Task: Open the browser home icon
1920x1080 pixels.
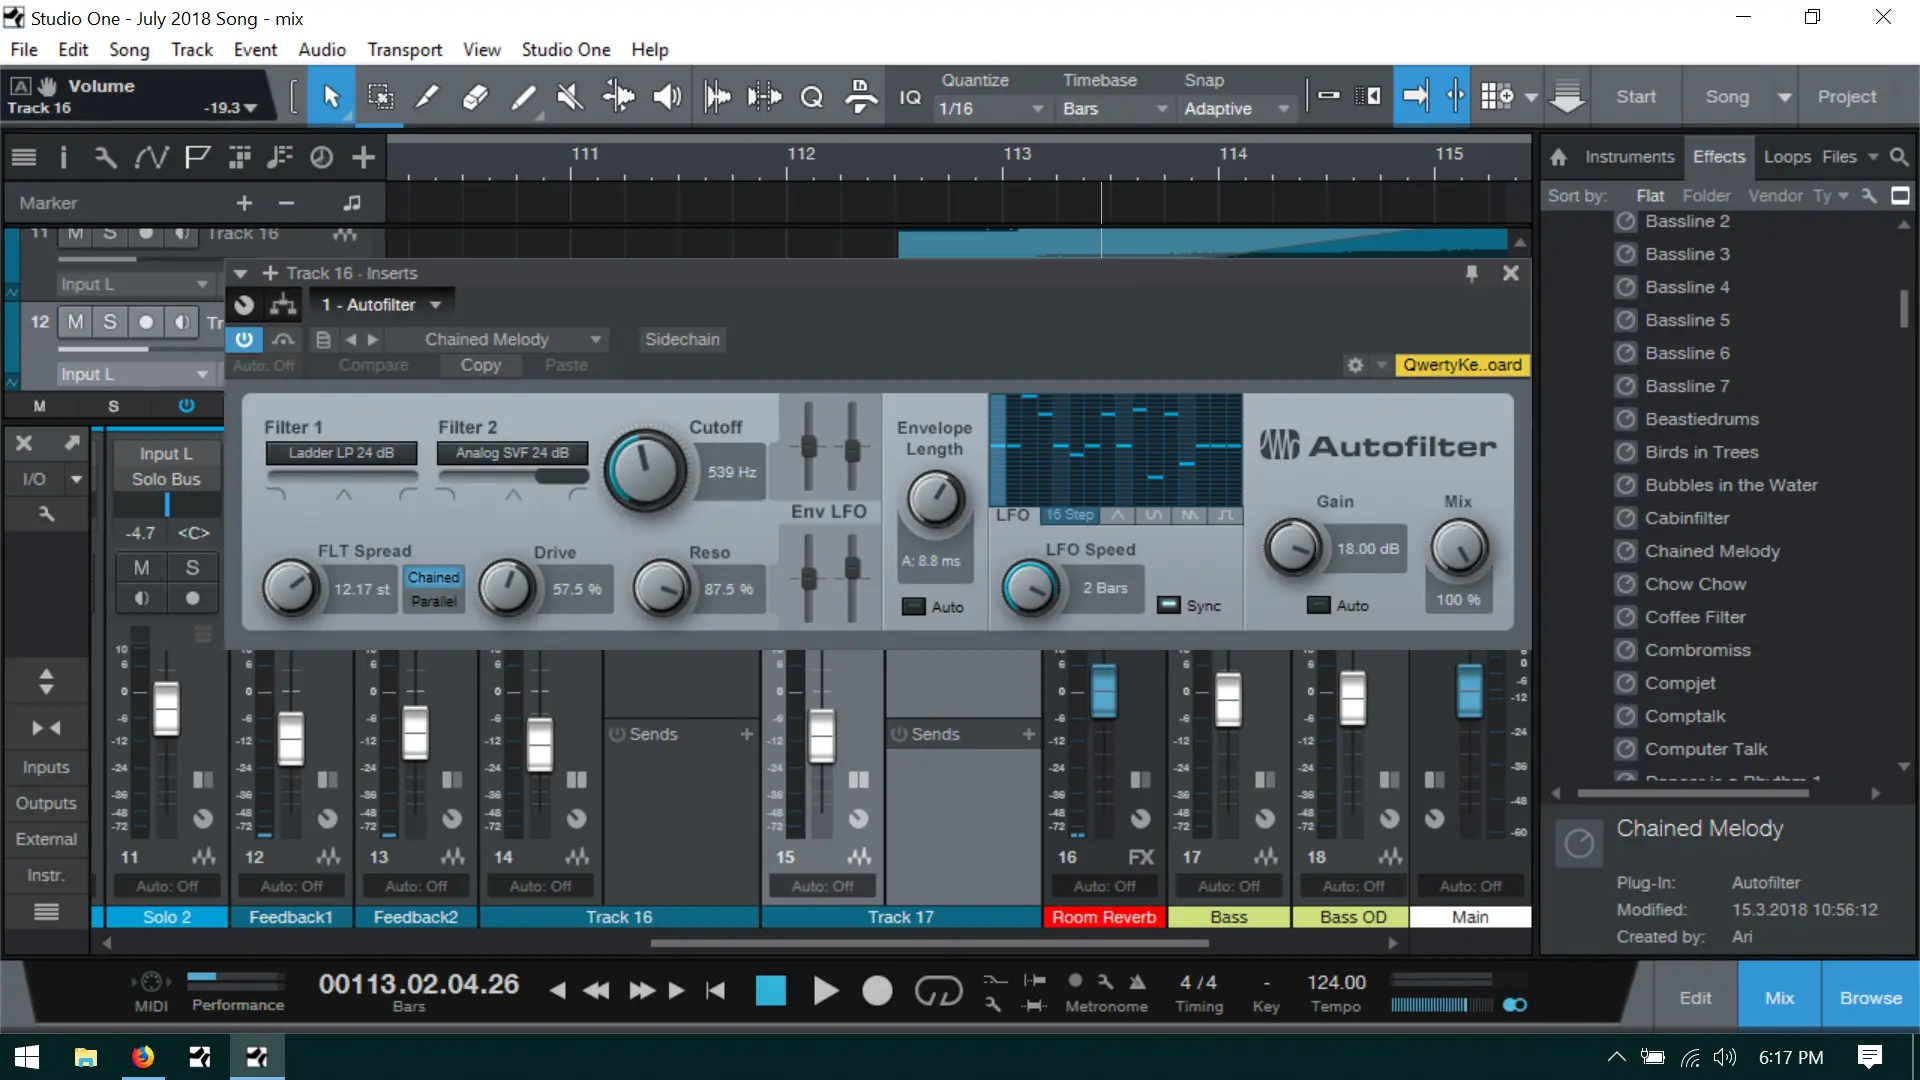Action: 1558,157
